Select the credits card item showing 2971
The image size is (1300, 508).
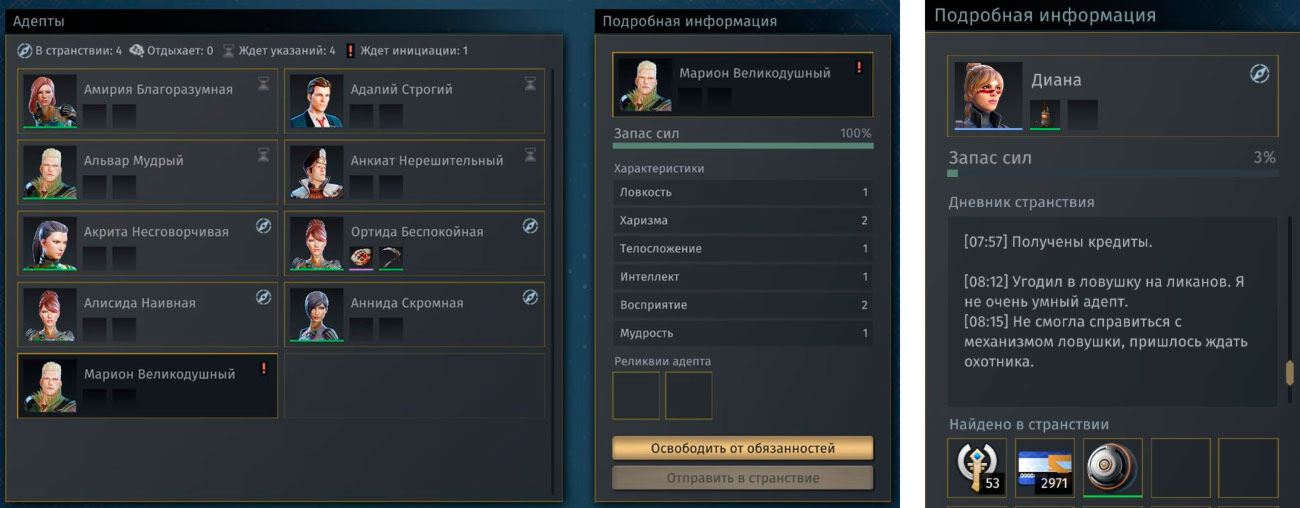point(1045,468)
